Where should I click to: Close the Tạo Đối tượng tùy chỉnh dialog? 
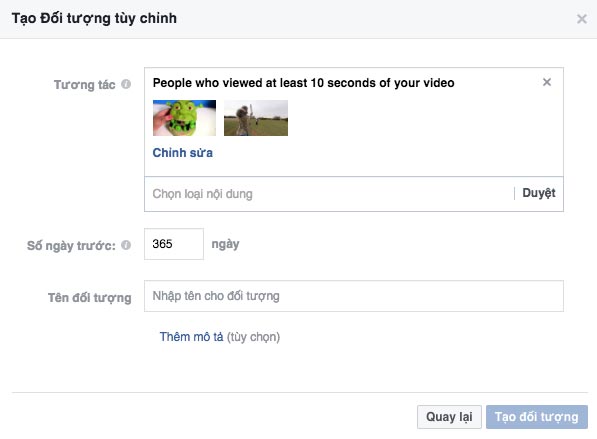coord(581,19)
